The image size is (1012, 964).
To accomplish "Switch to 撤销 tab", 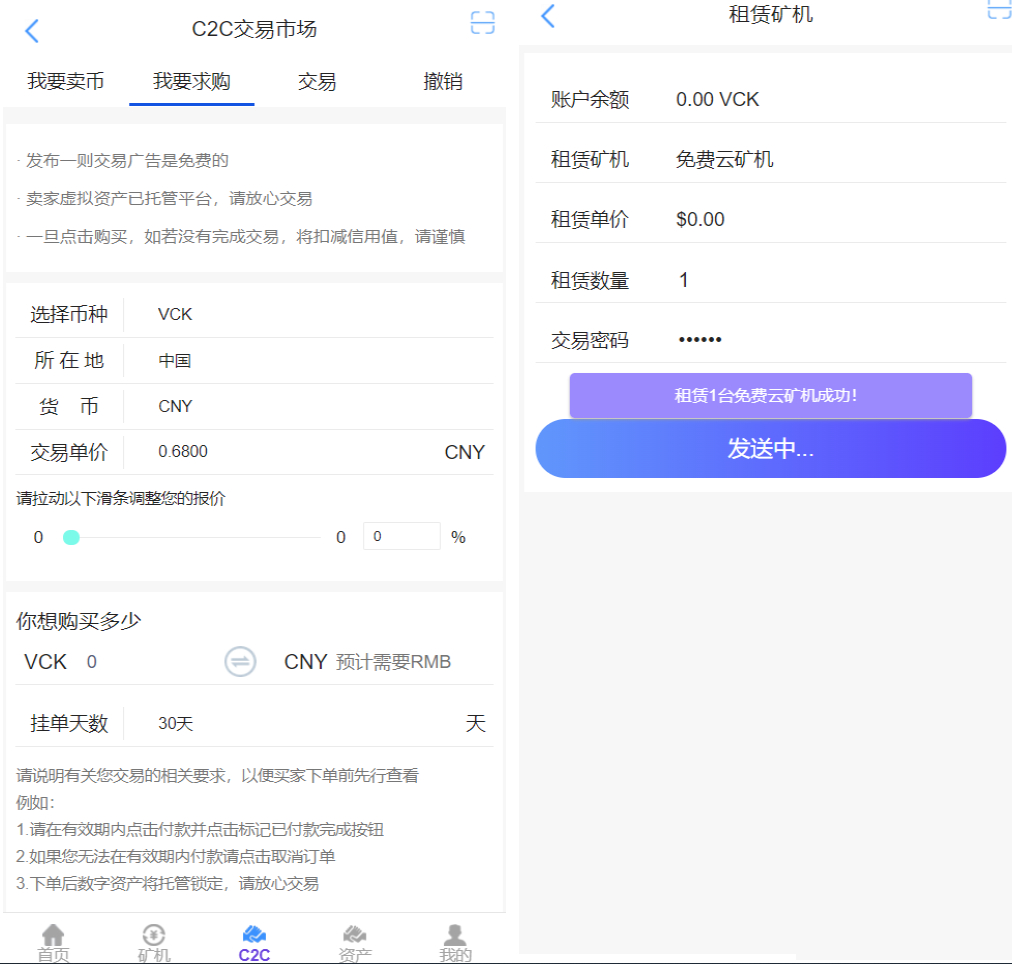I will pos(443,81).
